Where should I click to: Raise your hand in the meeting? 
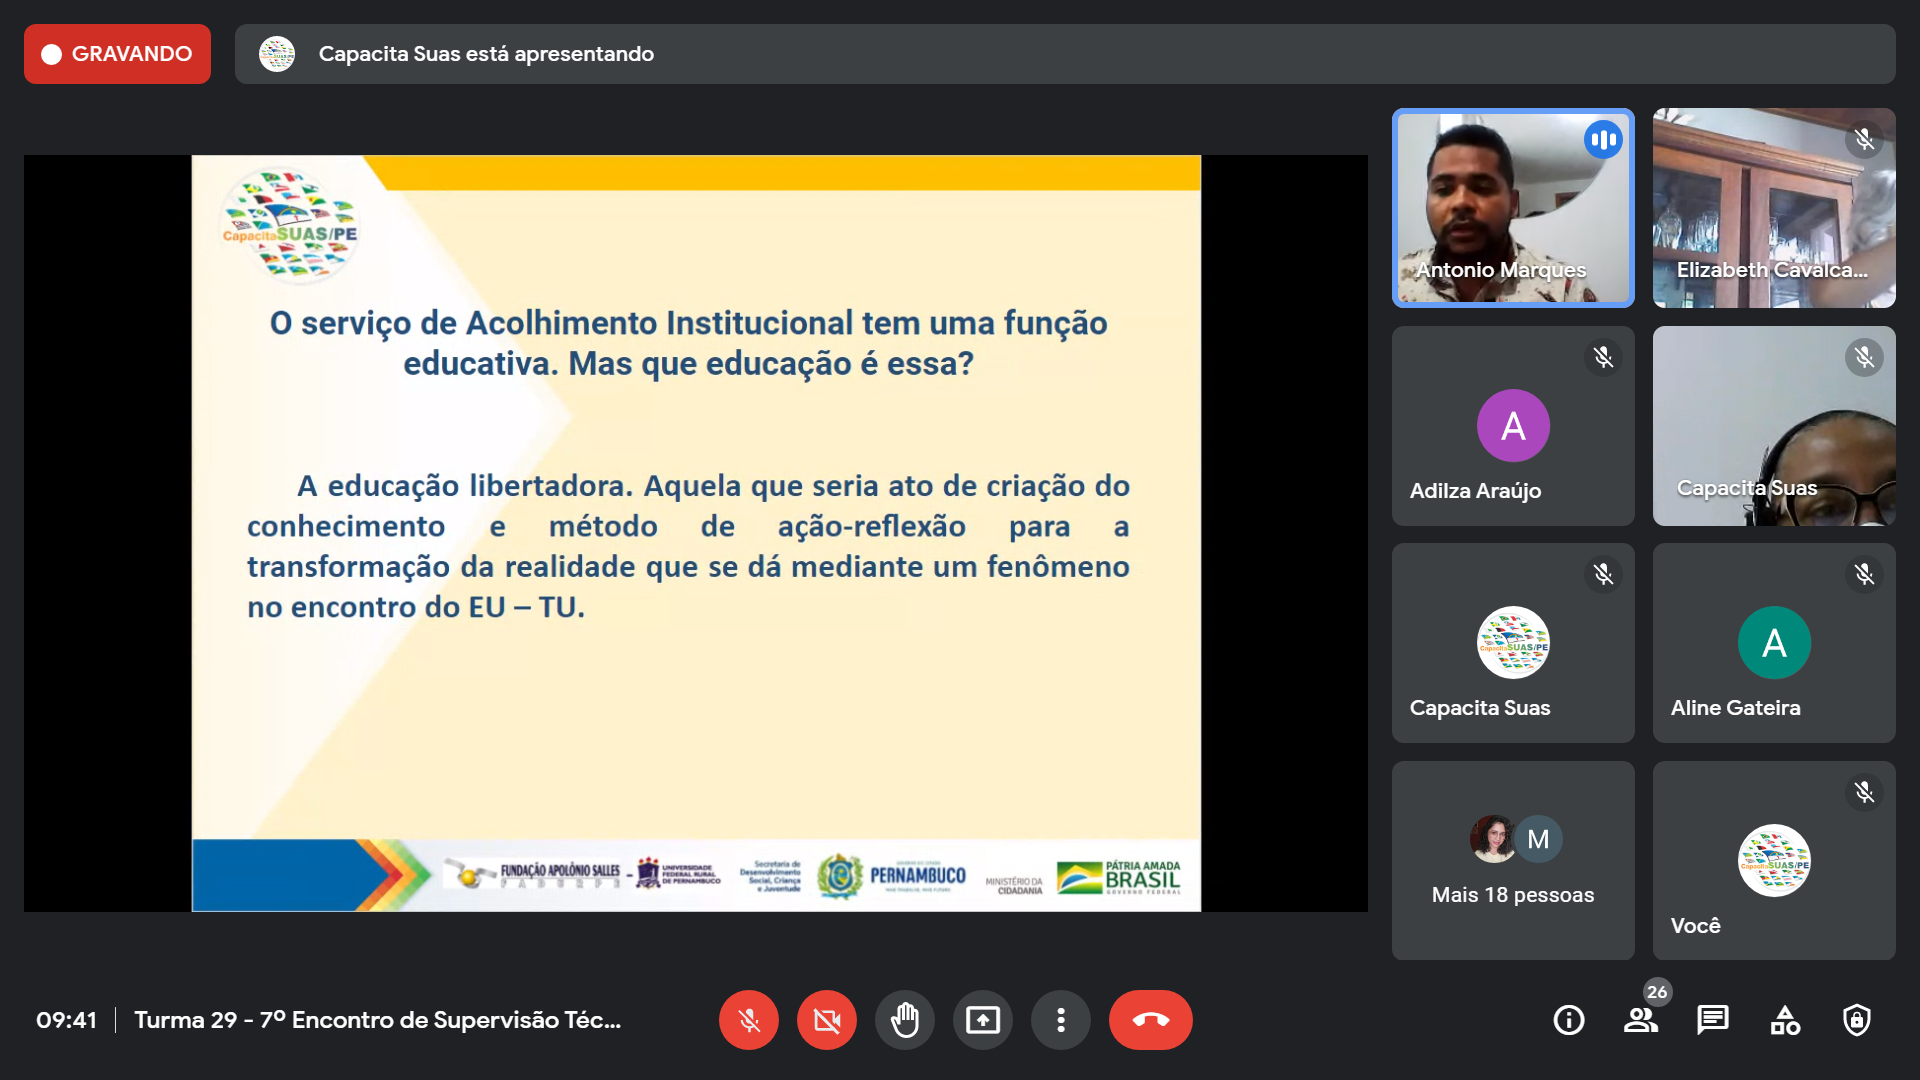coord(904,1020)
